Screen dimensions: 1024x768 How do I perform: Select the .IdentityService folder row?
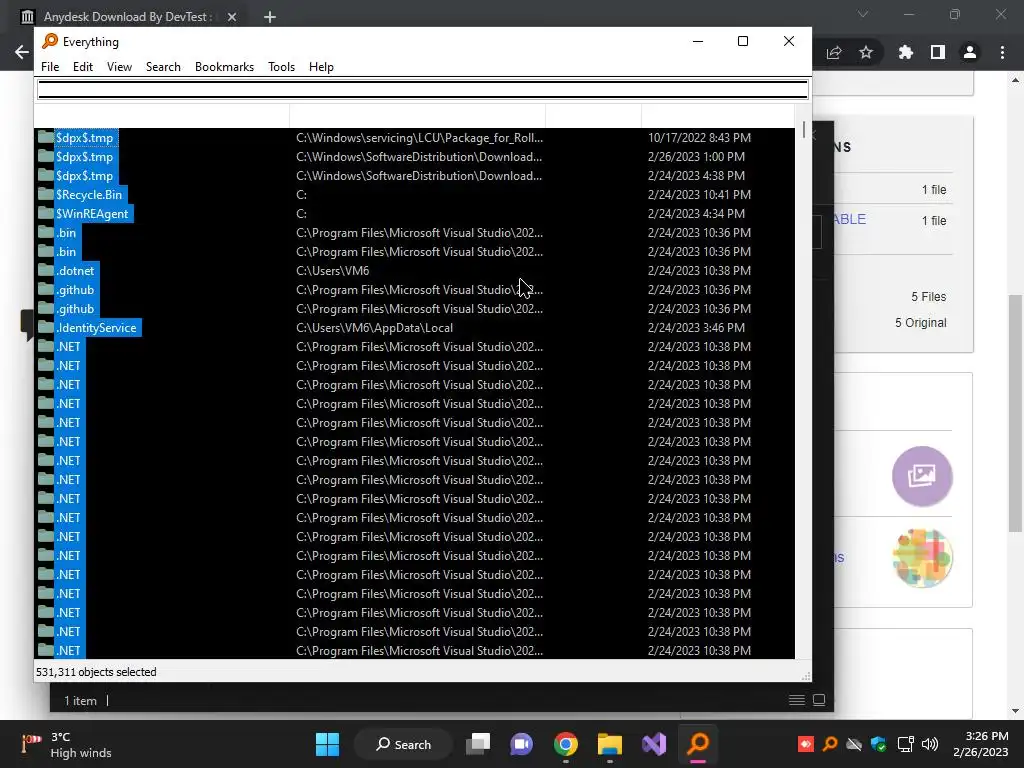414,328
